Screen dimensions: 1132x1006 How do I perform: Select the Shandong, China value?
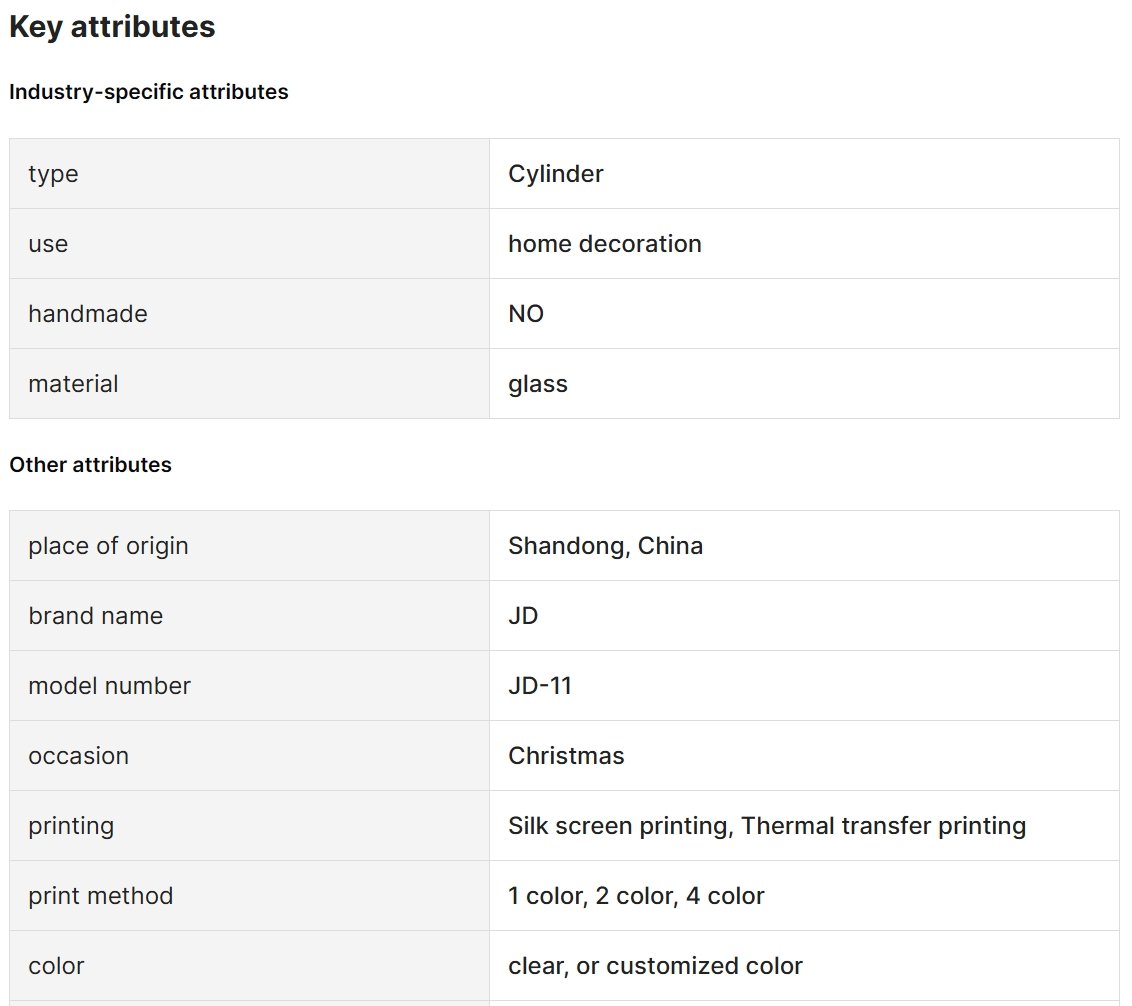tap(606, 546)
